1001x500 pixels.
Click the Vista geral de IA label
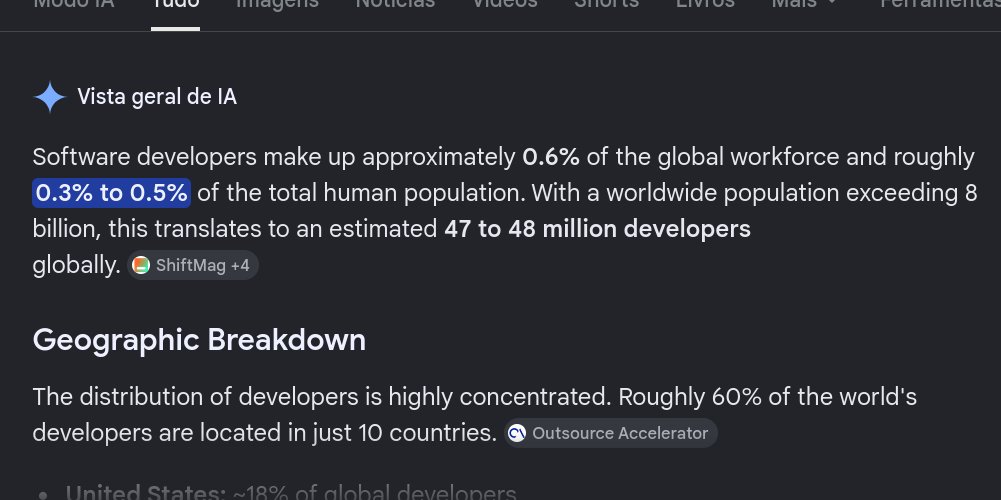(x=157, y=97)
